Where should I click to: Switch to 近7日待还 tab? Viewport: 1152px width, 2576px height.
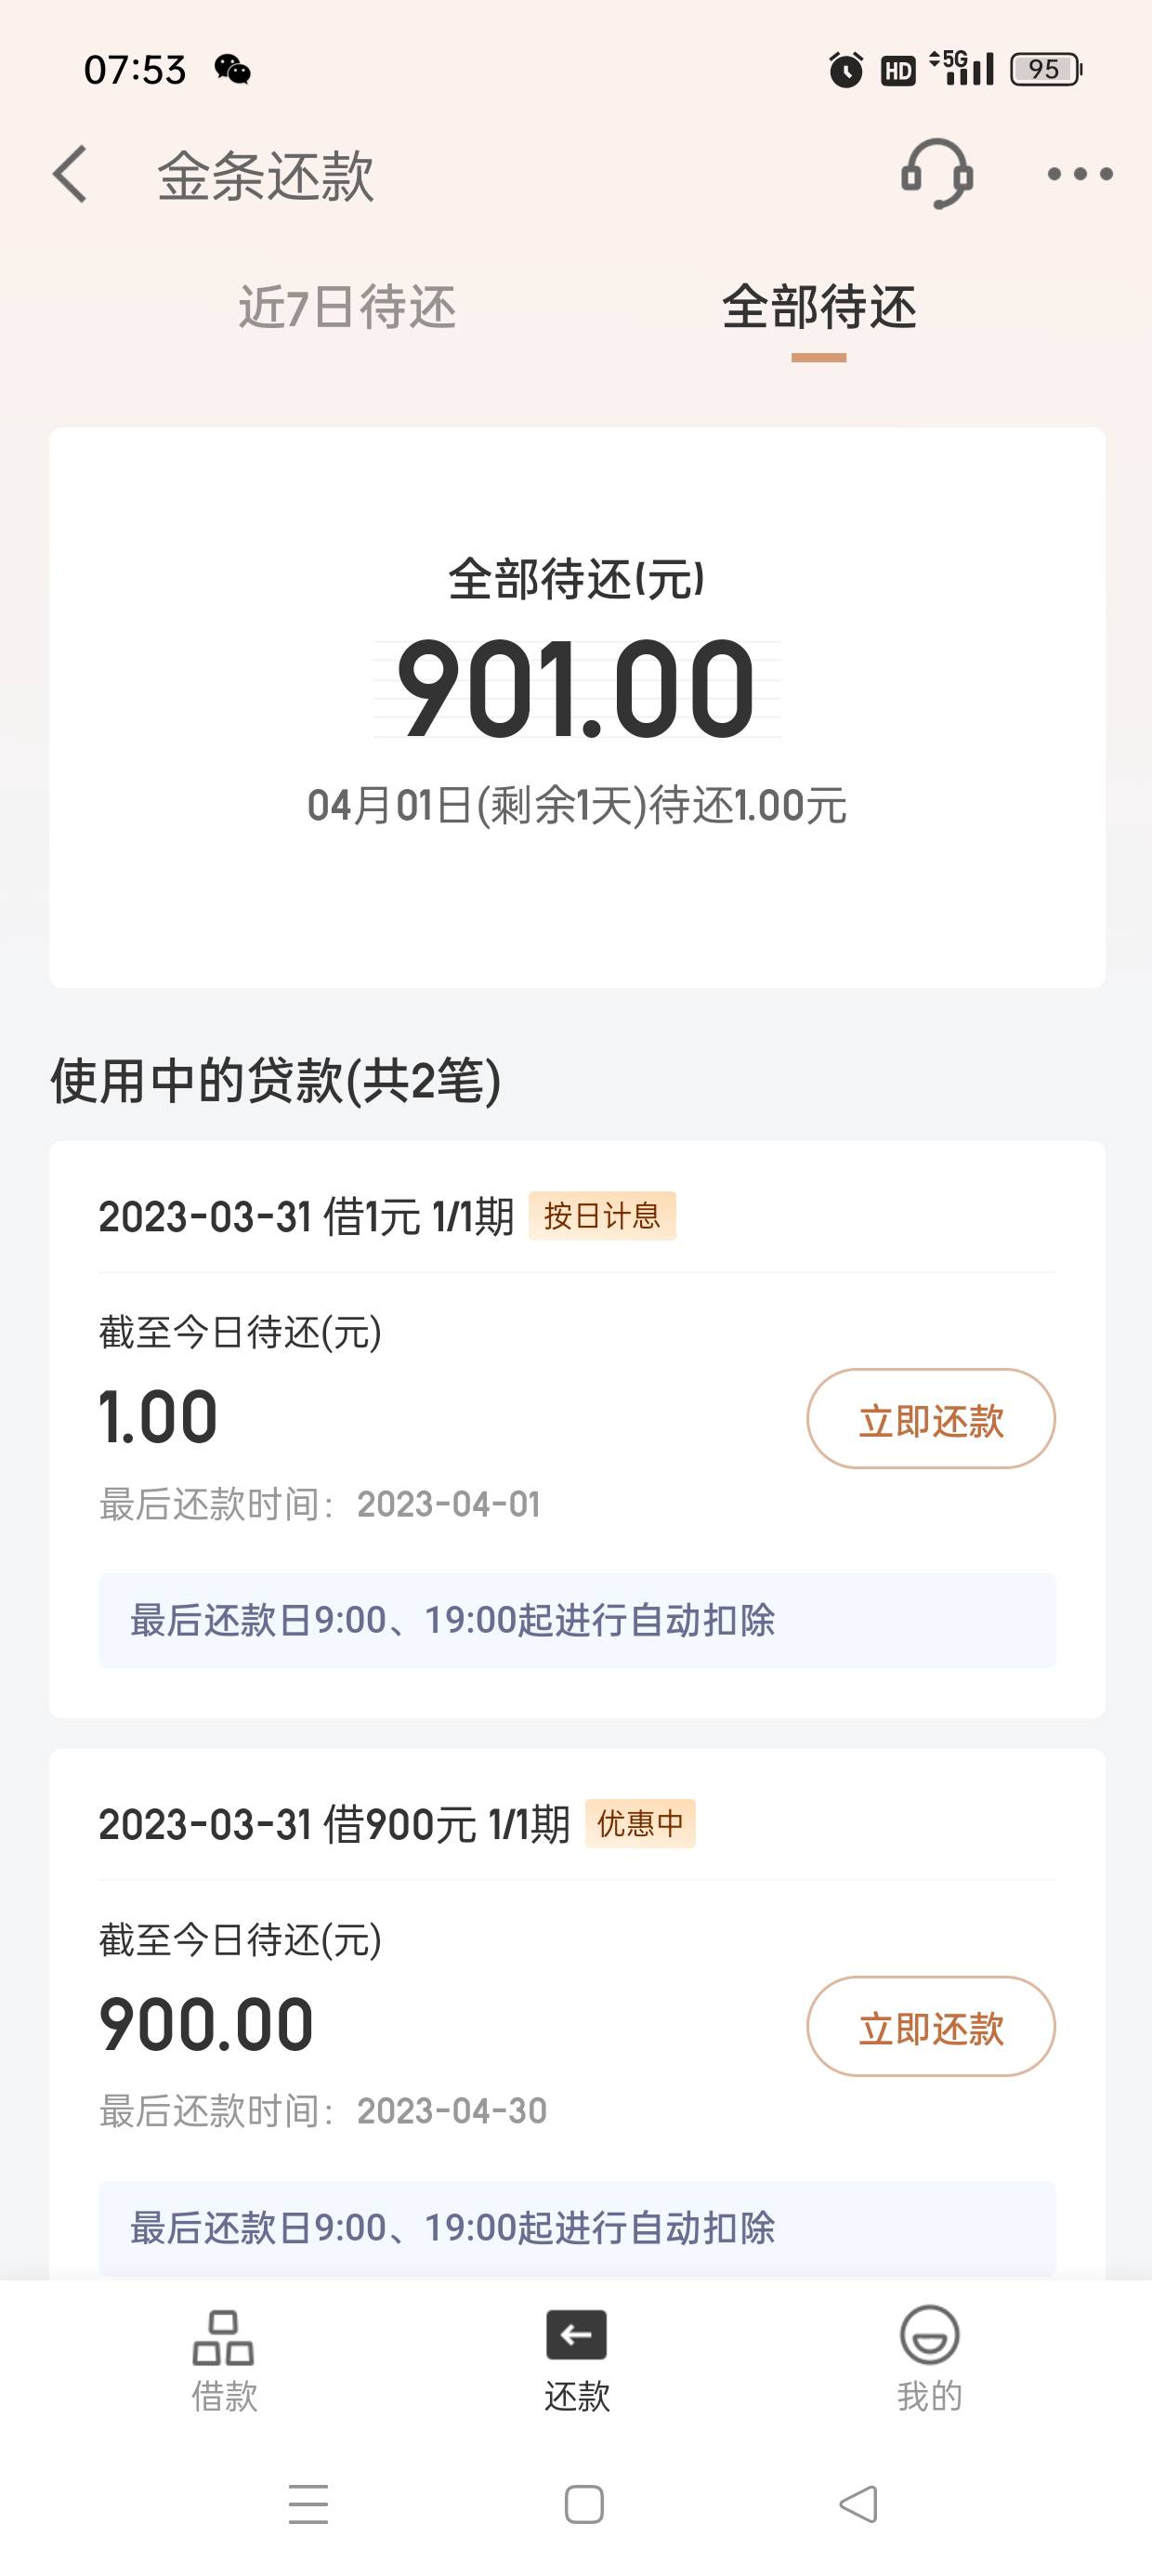point(347,307)
